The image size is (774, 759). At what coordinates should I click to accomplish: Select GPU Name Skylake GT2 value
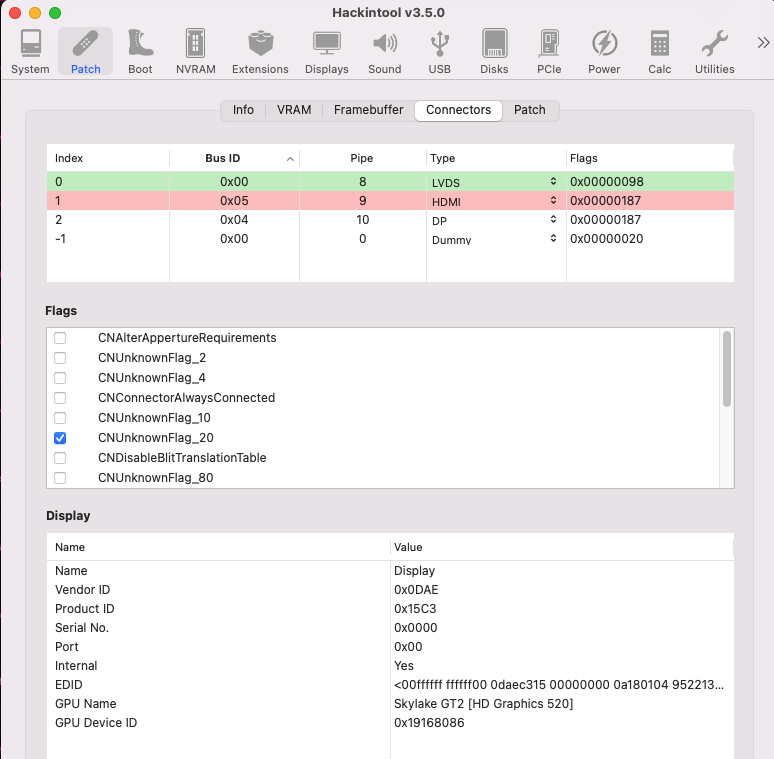pyautogui.click(x=484, y=704)
